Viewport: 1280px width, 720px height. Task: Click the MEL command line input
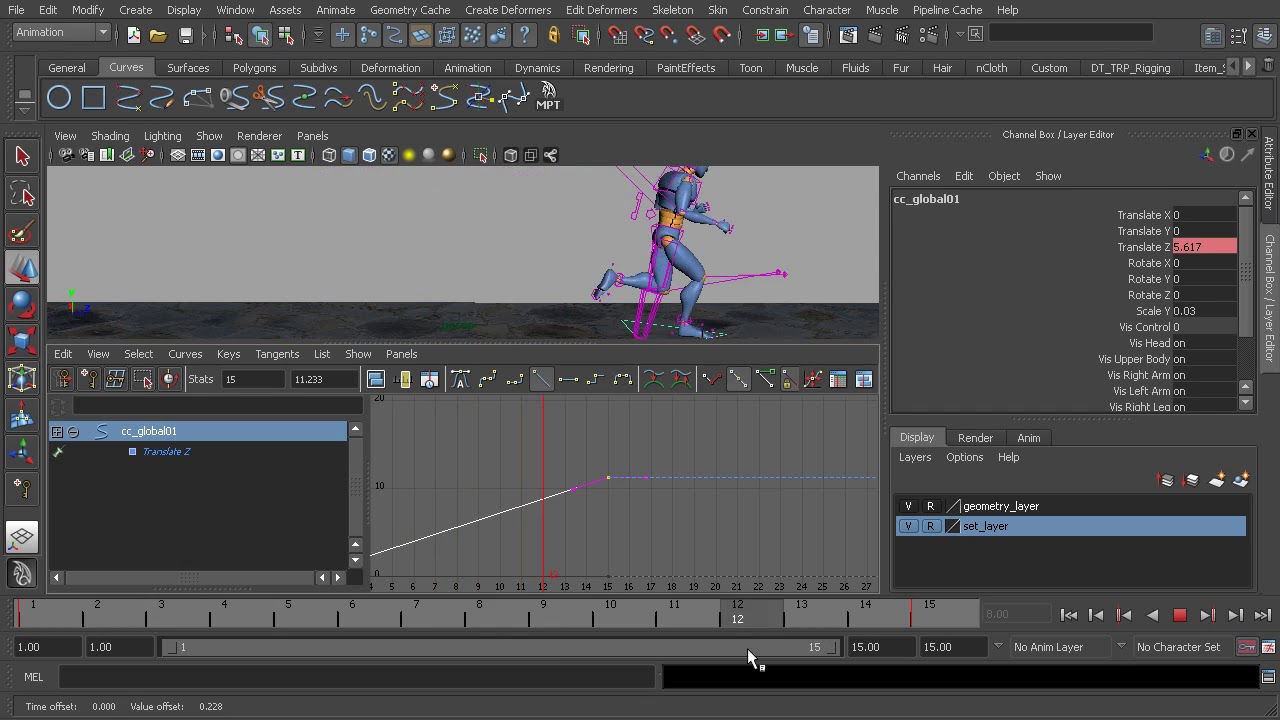coord(356,678)
